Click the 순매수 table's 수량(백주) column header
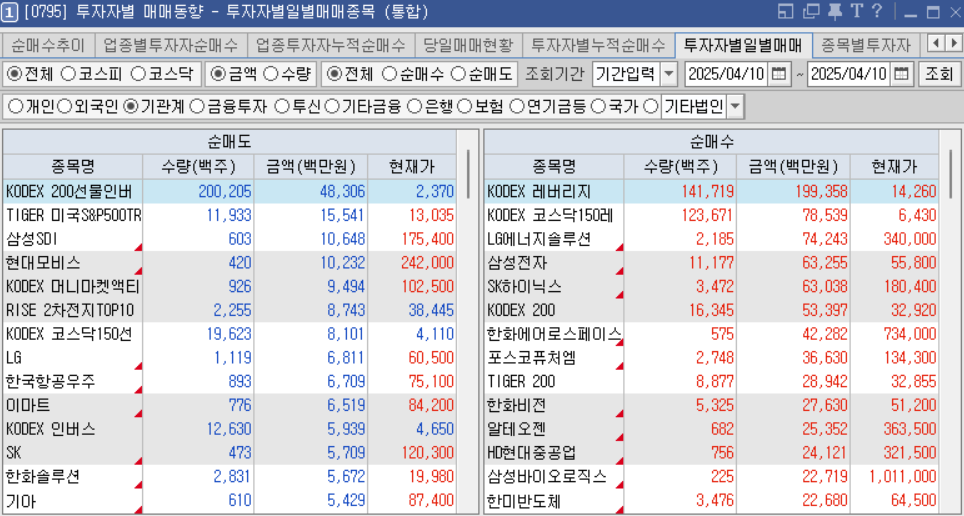Screen dimensions: 964x516 point(680,167)
